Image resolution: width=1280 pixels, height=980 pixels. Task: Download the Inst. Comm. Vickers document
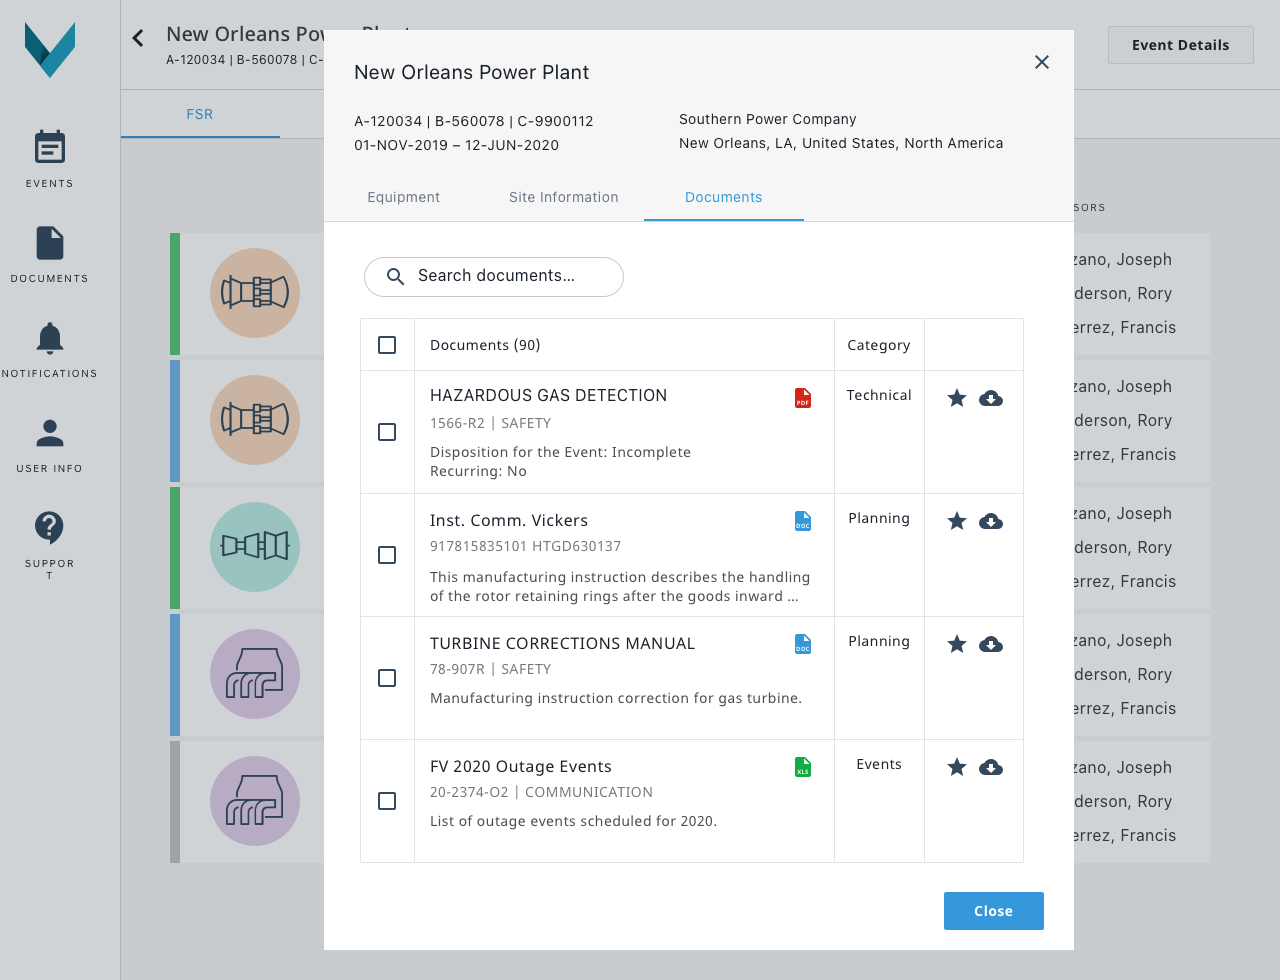click(x=991, y=521)
